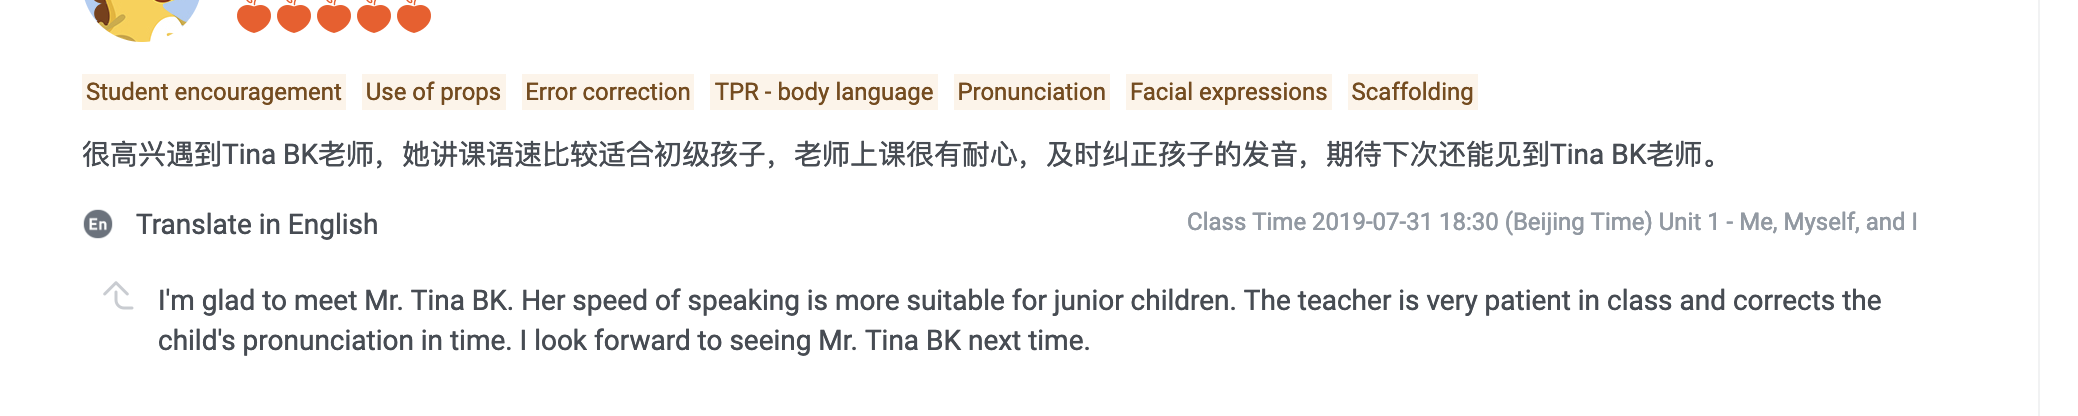
Task: Select the Student encouragement tag
Action: click(x=213, y=92)
